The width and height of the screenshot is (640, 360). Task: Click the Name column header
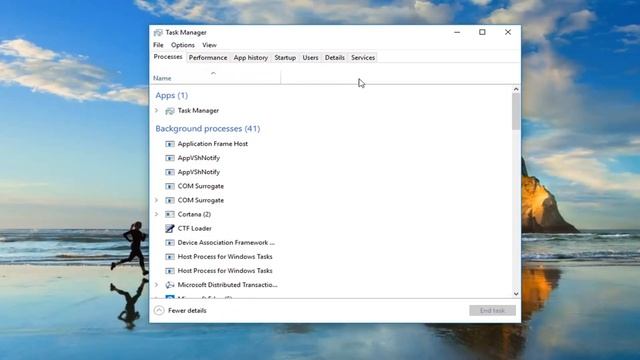pyautogui.click(x=216, y=77)
